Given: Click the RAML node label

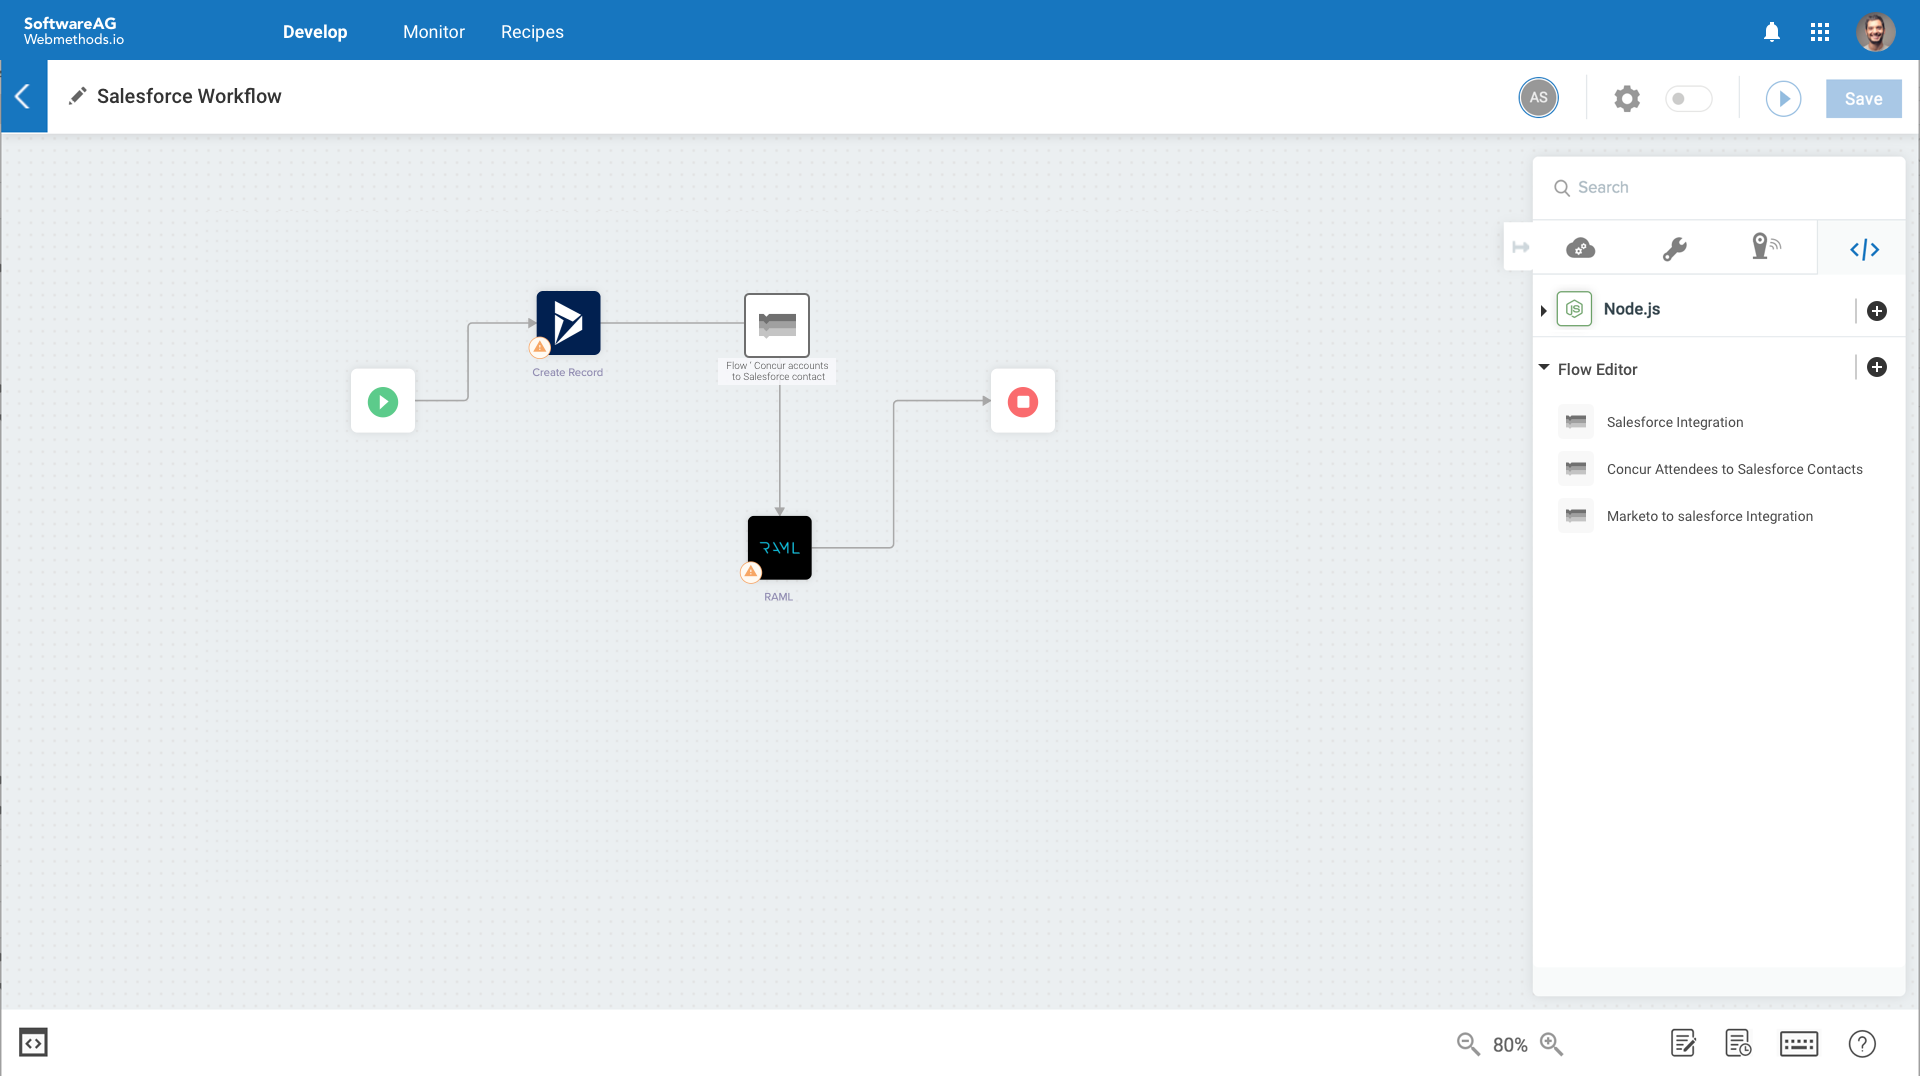Looking at the screenshot, I should (x=778, y=597).
